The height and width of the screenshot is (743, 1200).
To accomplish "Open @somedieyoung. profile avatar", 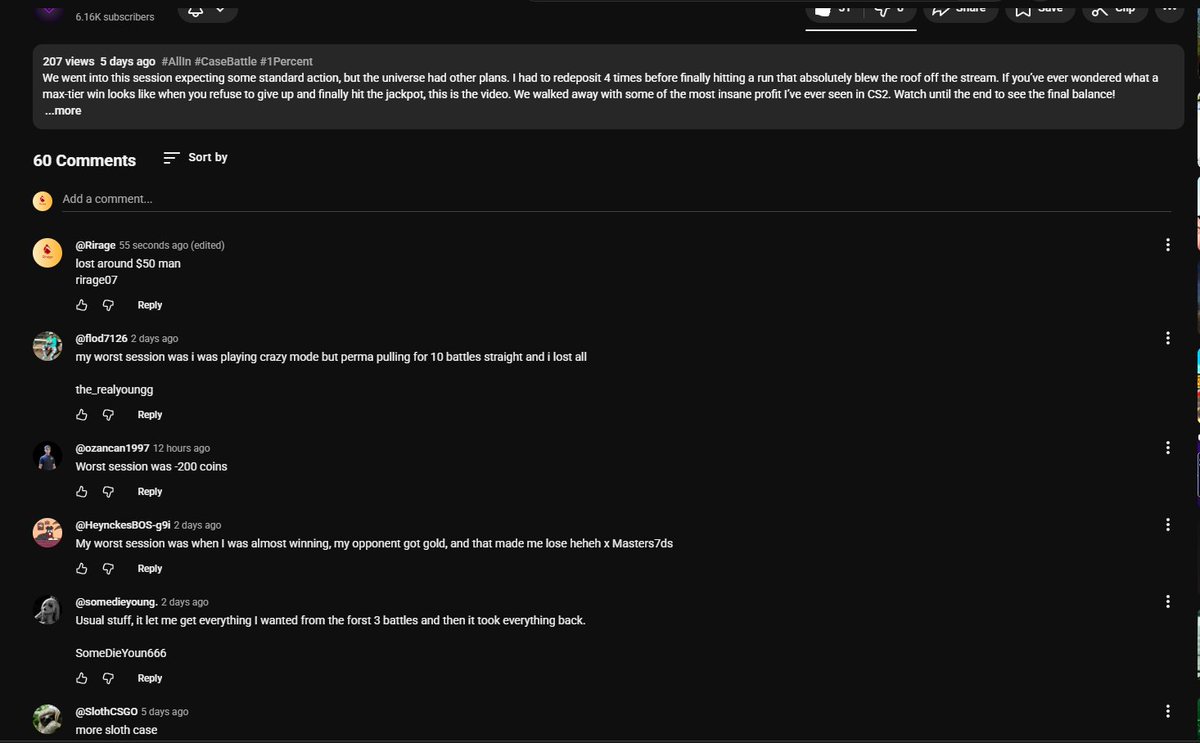I will (x=48, y=611).
